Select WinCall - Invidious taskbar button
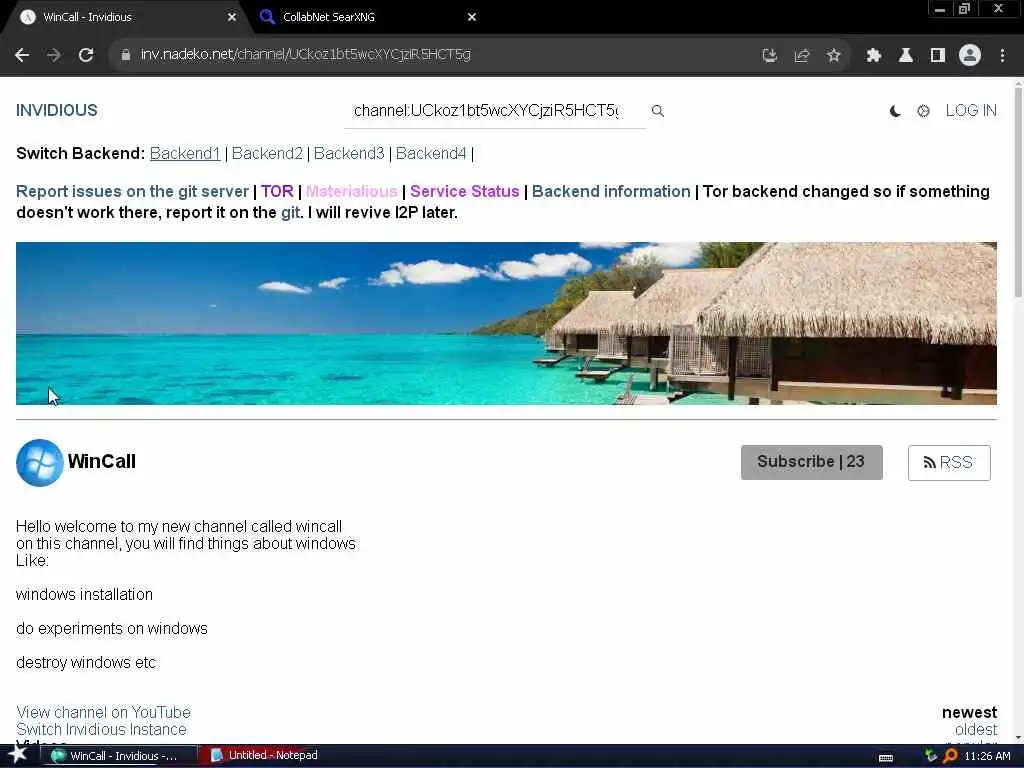The image size is (1024, 768). pyautogui.click(x=119, y=756)
